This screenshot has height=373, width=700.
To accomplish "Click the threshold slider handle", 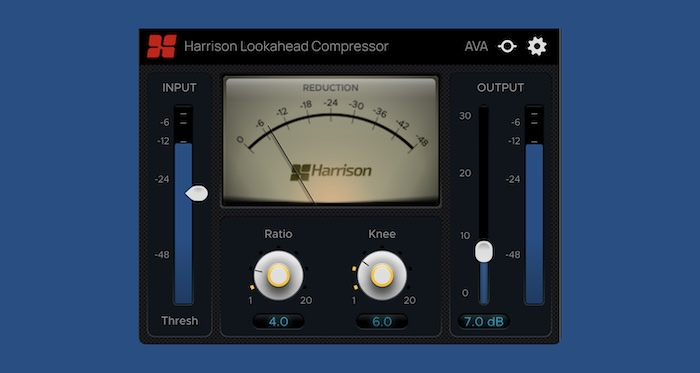I will click(x=196, y=194).
